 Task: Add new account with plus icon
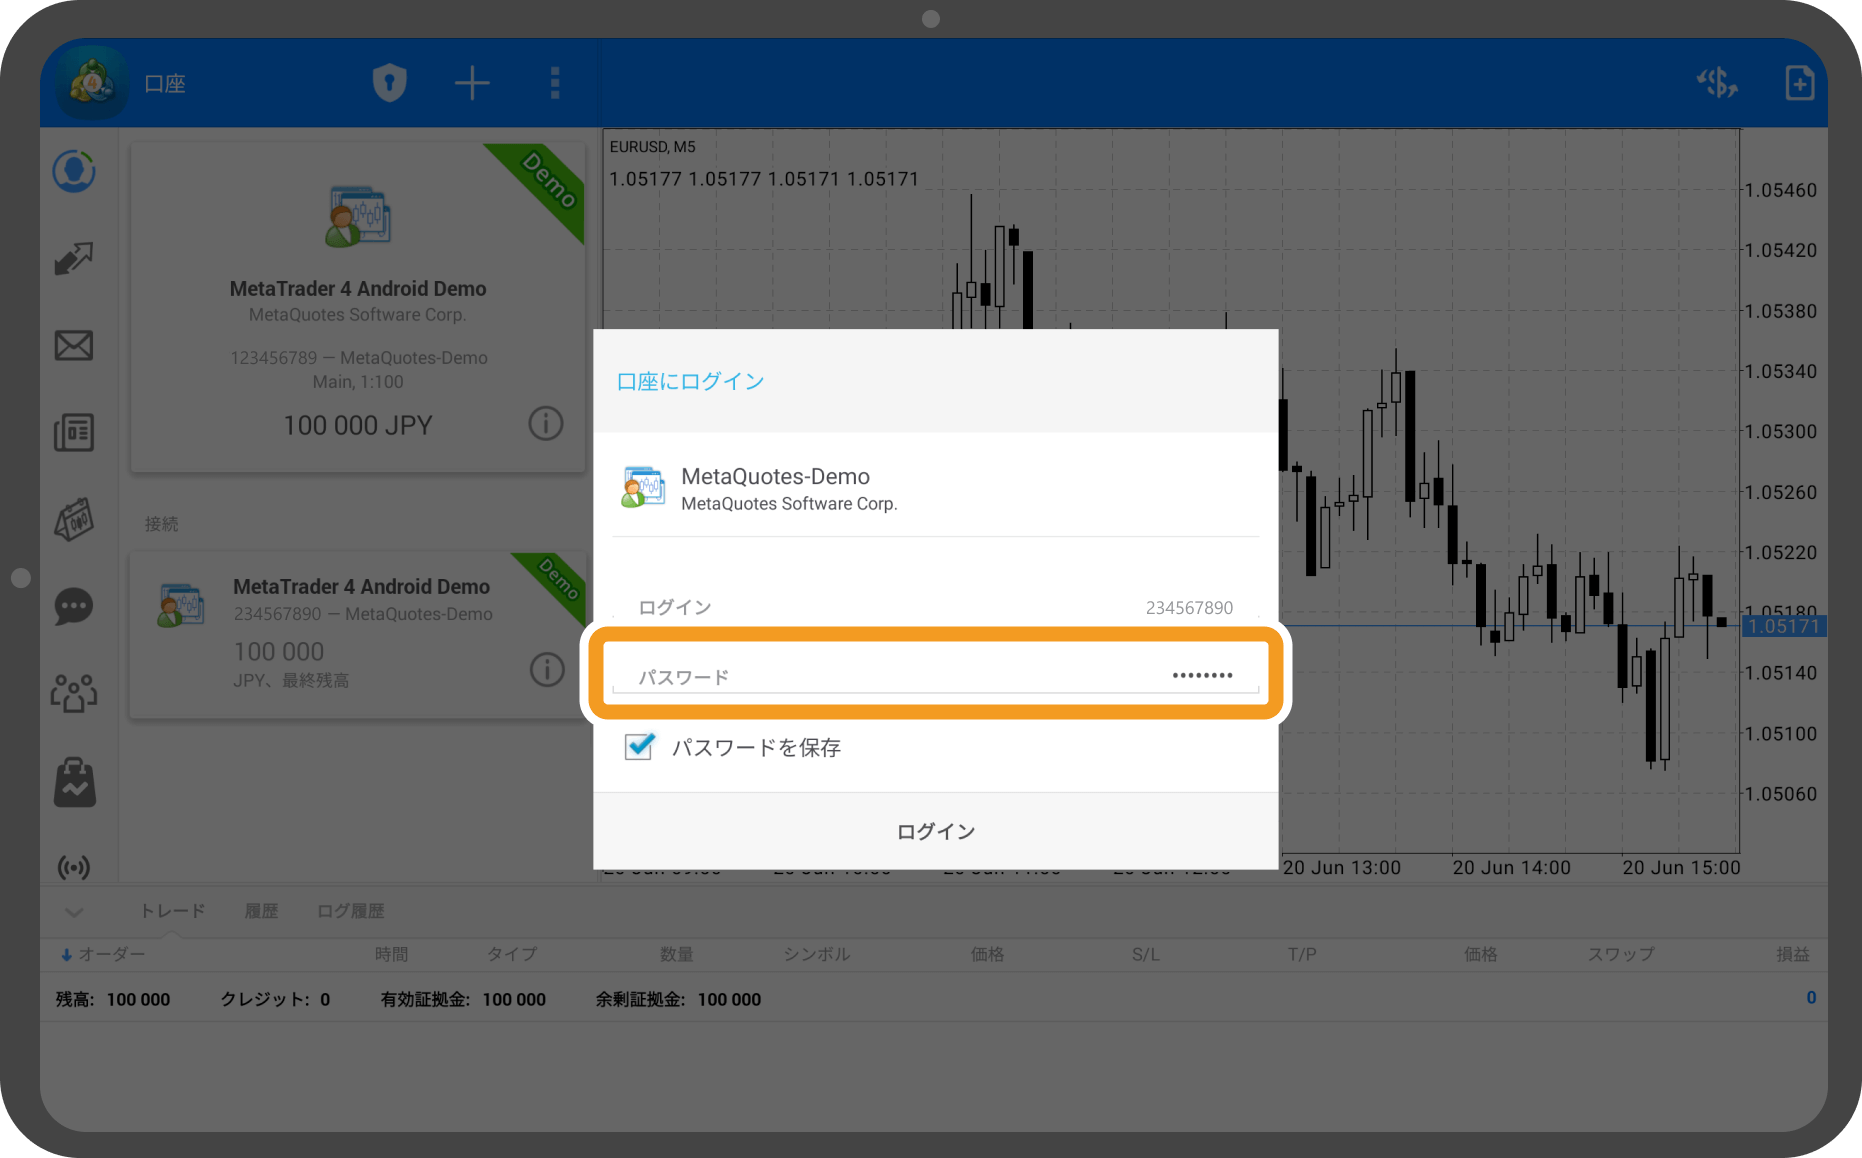tap(472, 83)
